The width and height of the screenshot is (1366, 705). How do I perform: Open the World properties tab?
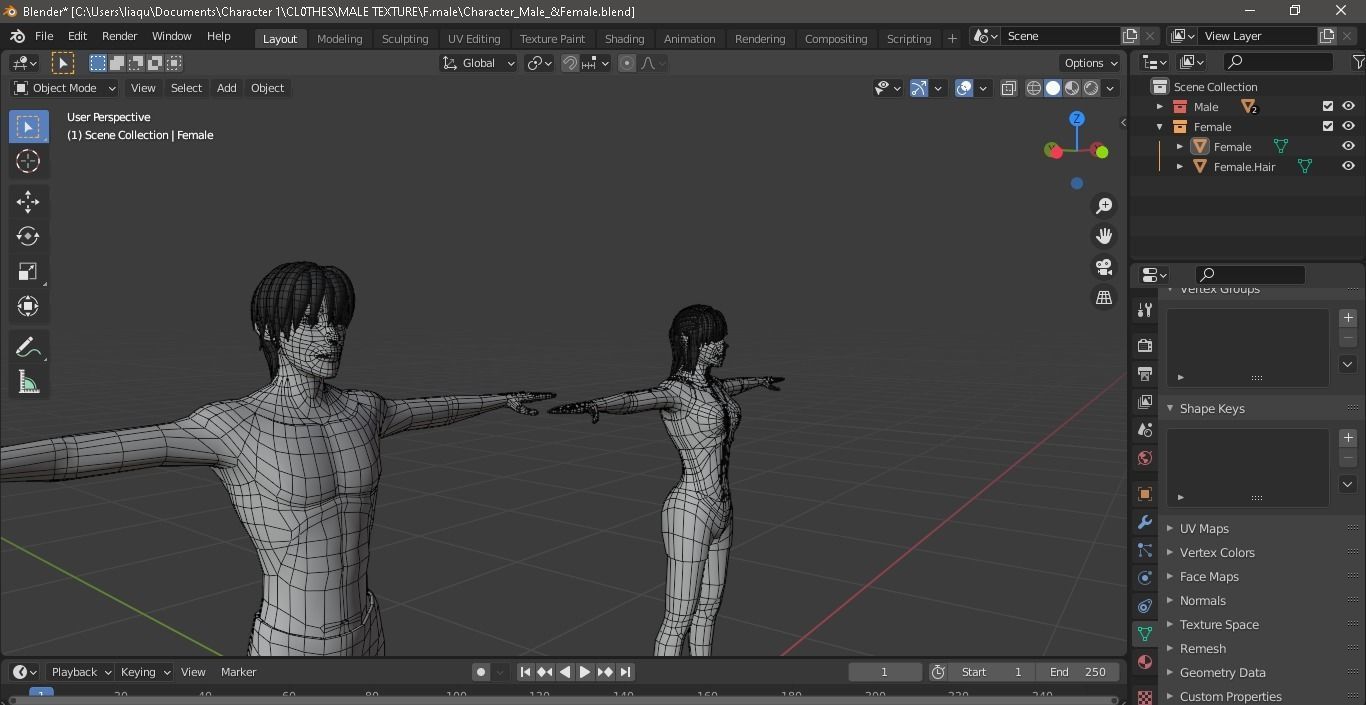(1145, 458)
